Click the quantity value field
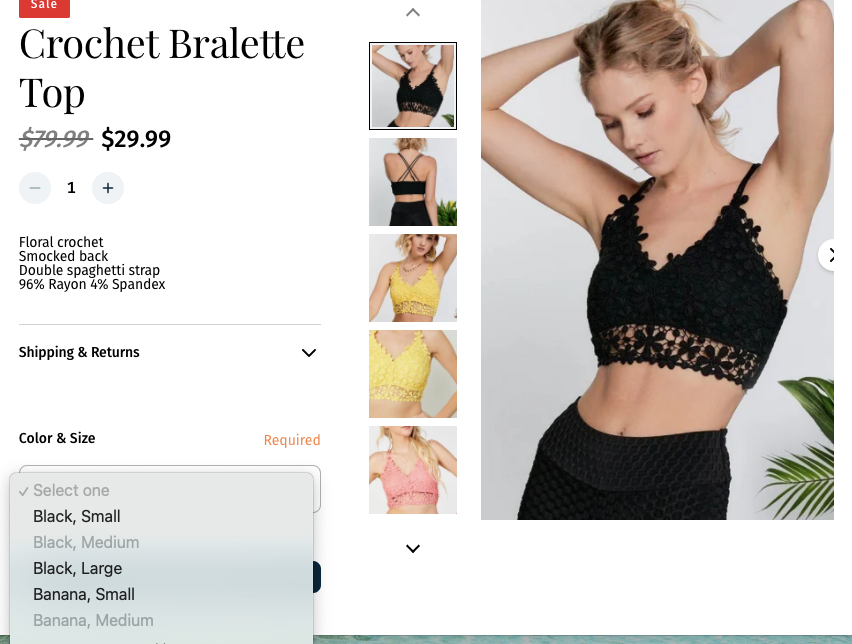Viewport: 852px width, 644px height. [x=71, y=188]
